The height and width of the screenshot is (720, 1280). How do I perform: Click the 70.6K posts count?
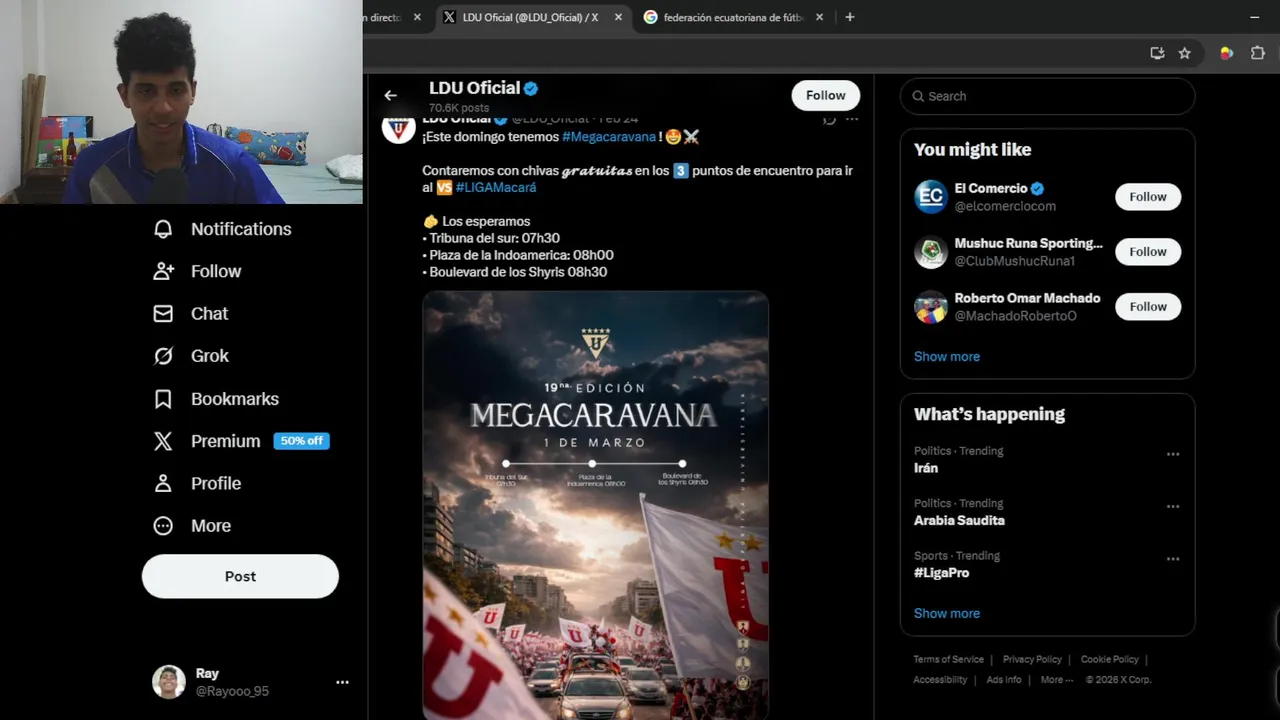point(459,108)
